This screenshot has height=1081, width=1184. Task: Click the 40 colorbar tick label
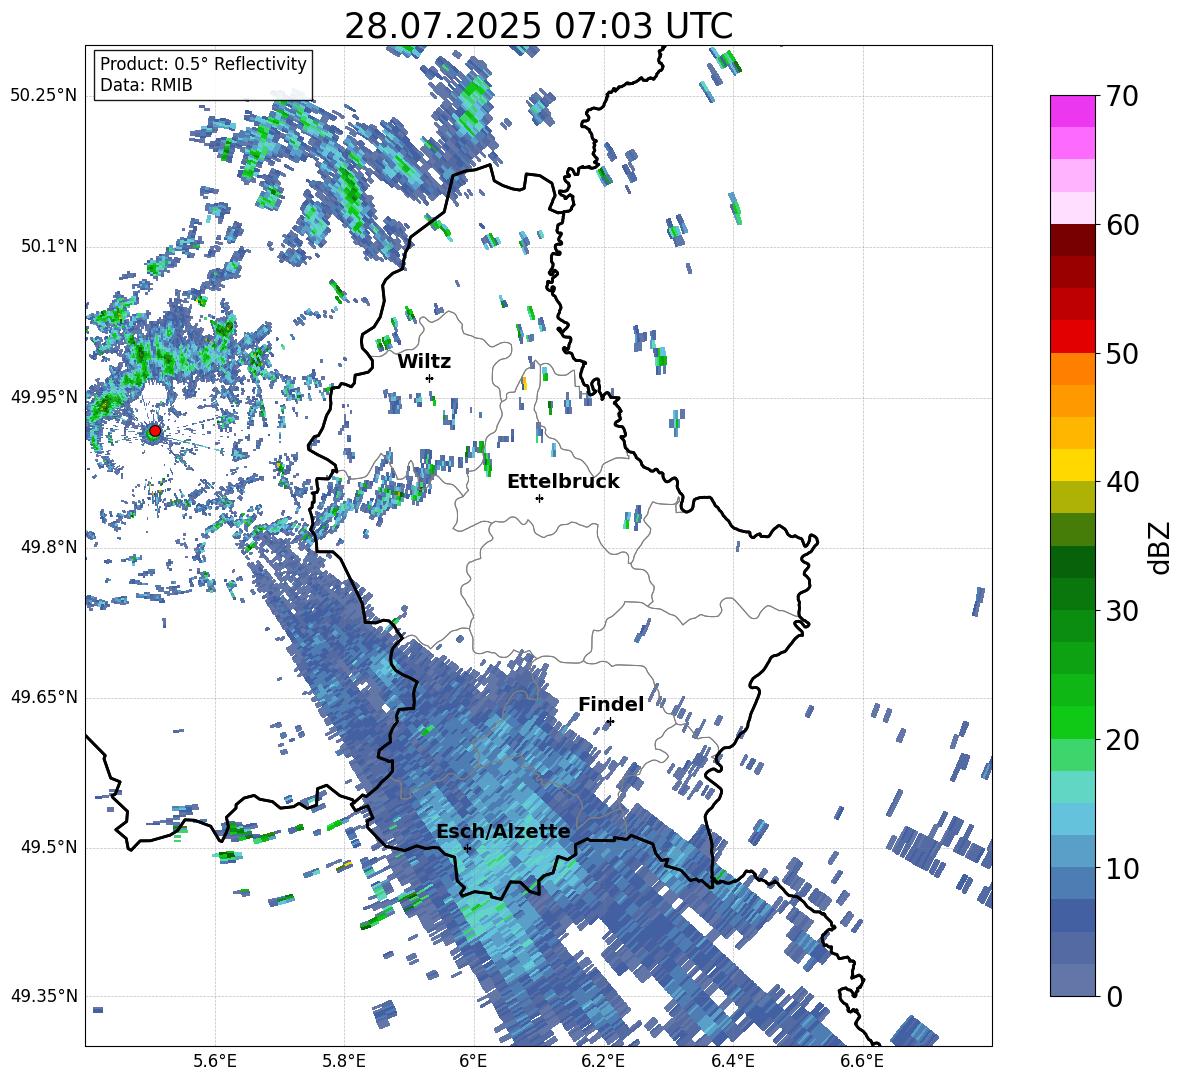click(1122, 482)
